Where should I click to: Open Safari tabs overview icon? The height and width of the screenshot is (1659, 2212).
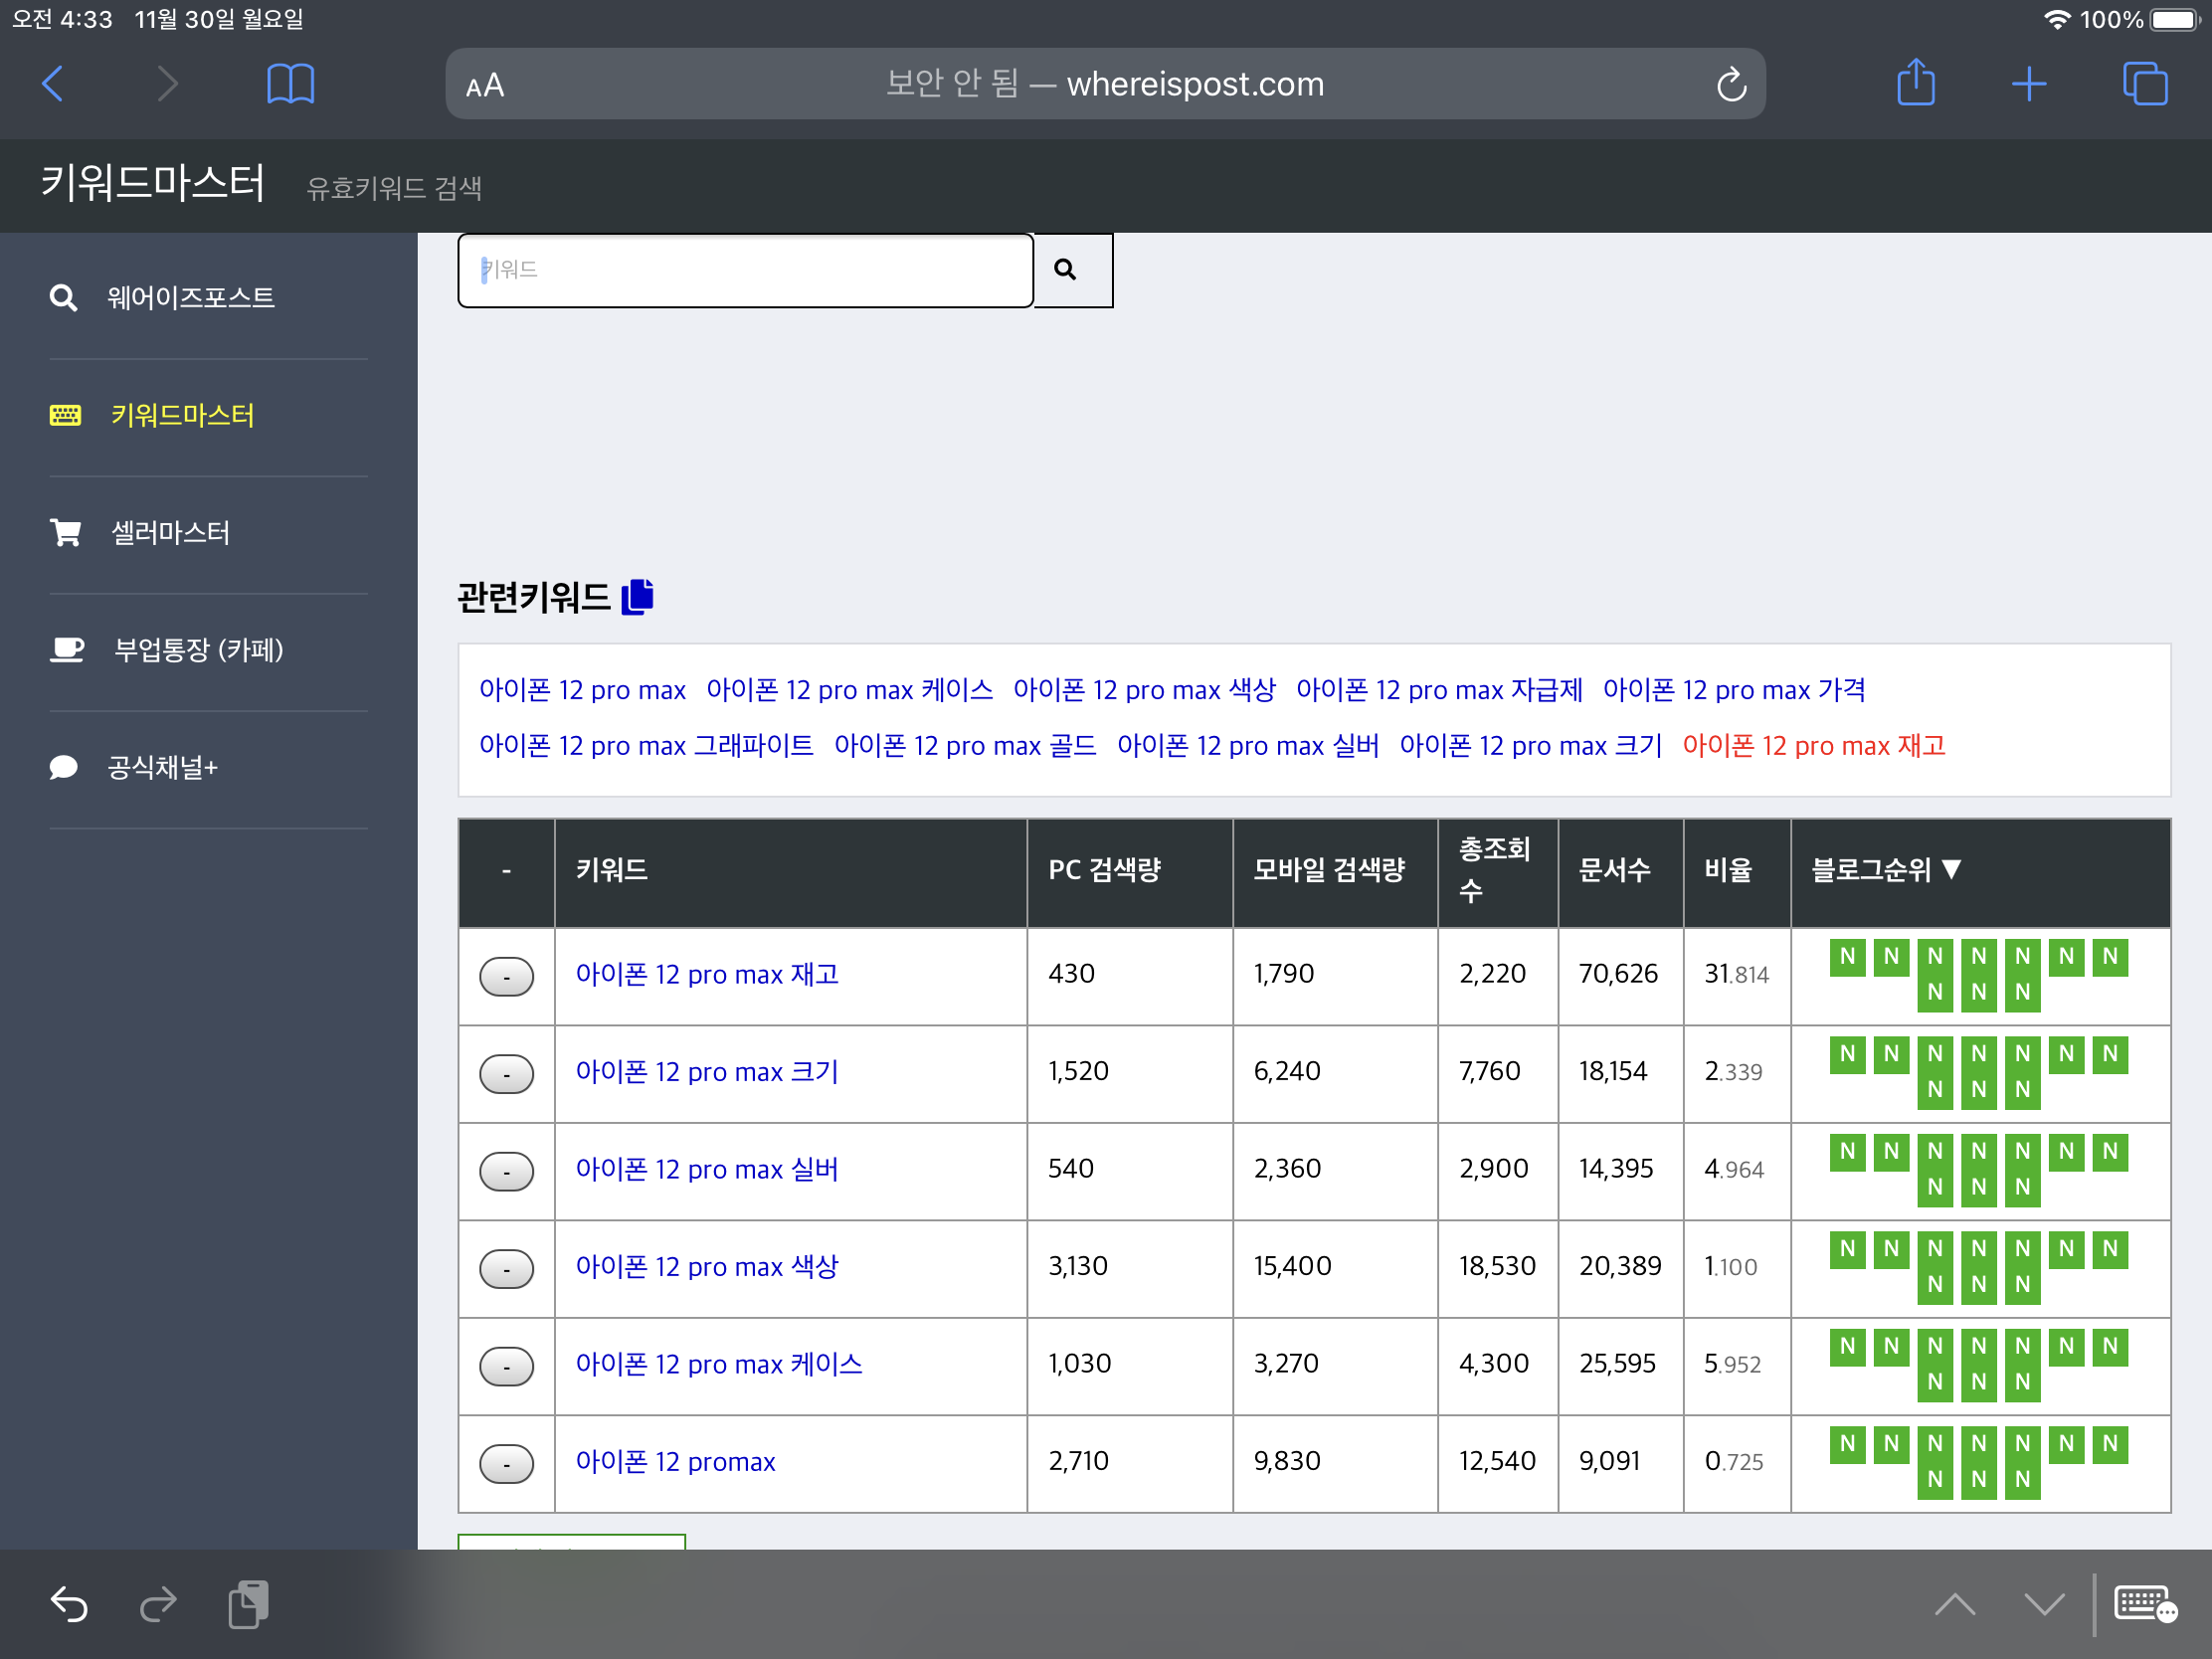pyautogui.click(x=2144, y=84)
